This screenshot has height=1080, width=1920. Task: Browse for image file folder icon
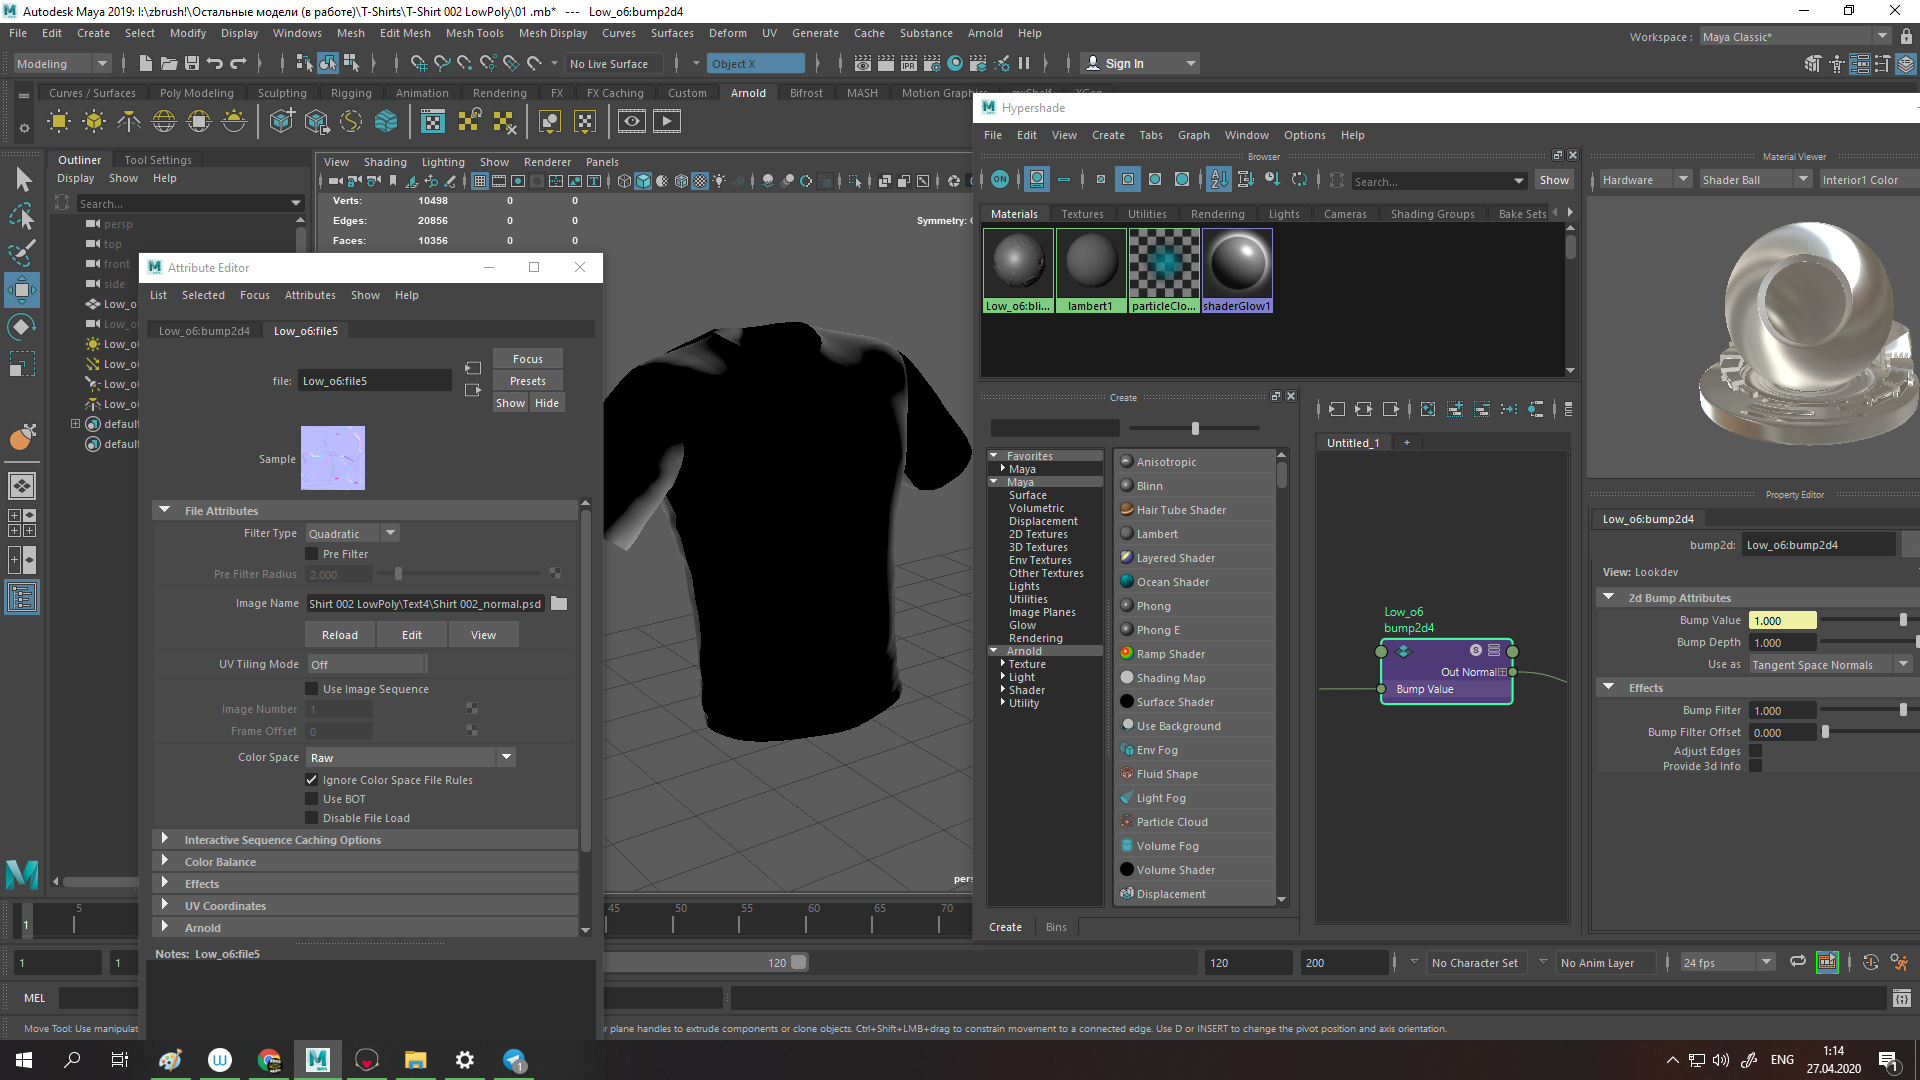click(x=559, y=604)
